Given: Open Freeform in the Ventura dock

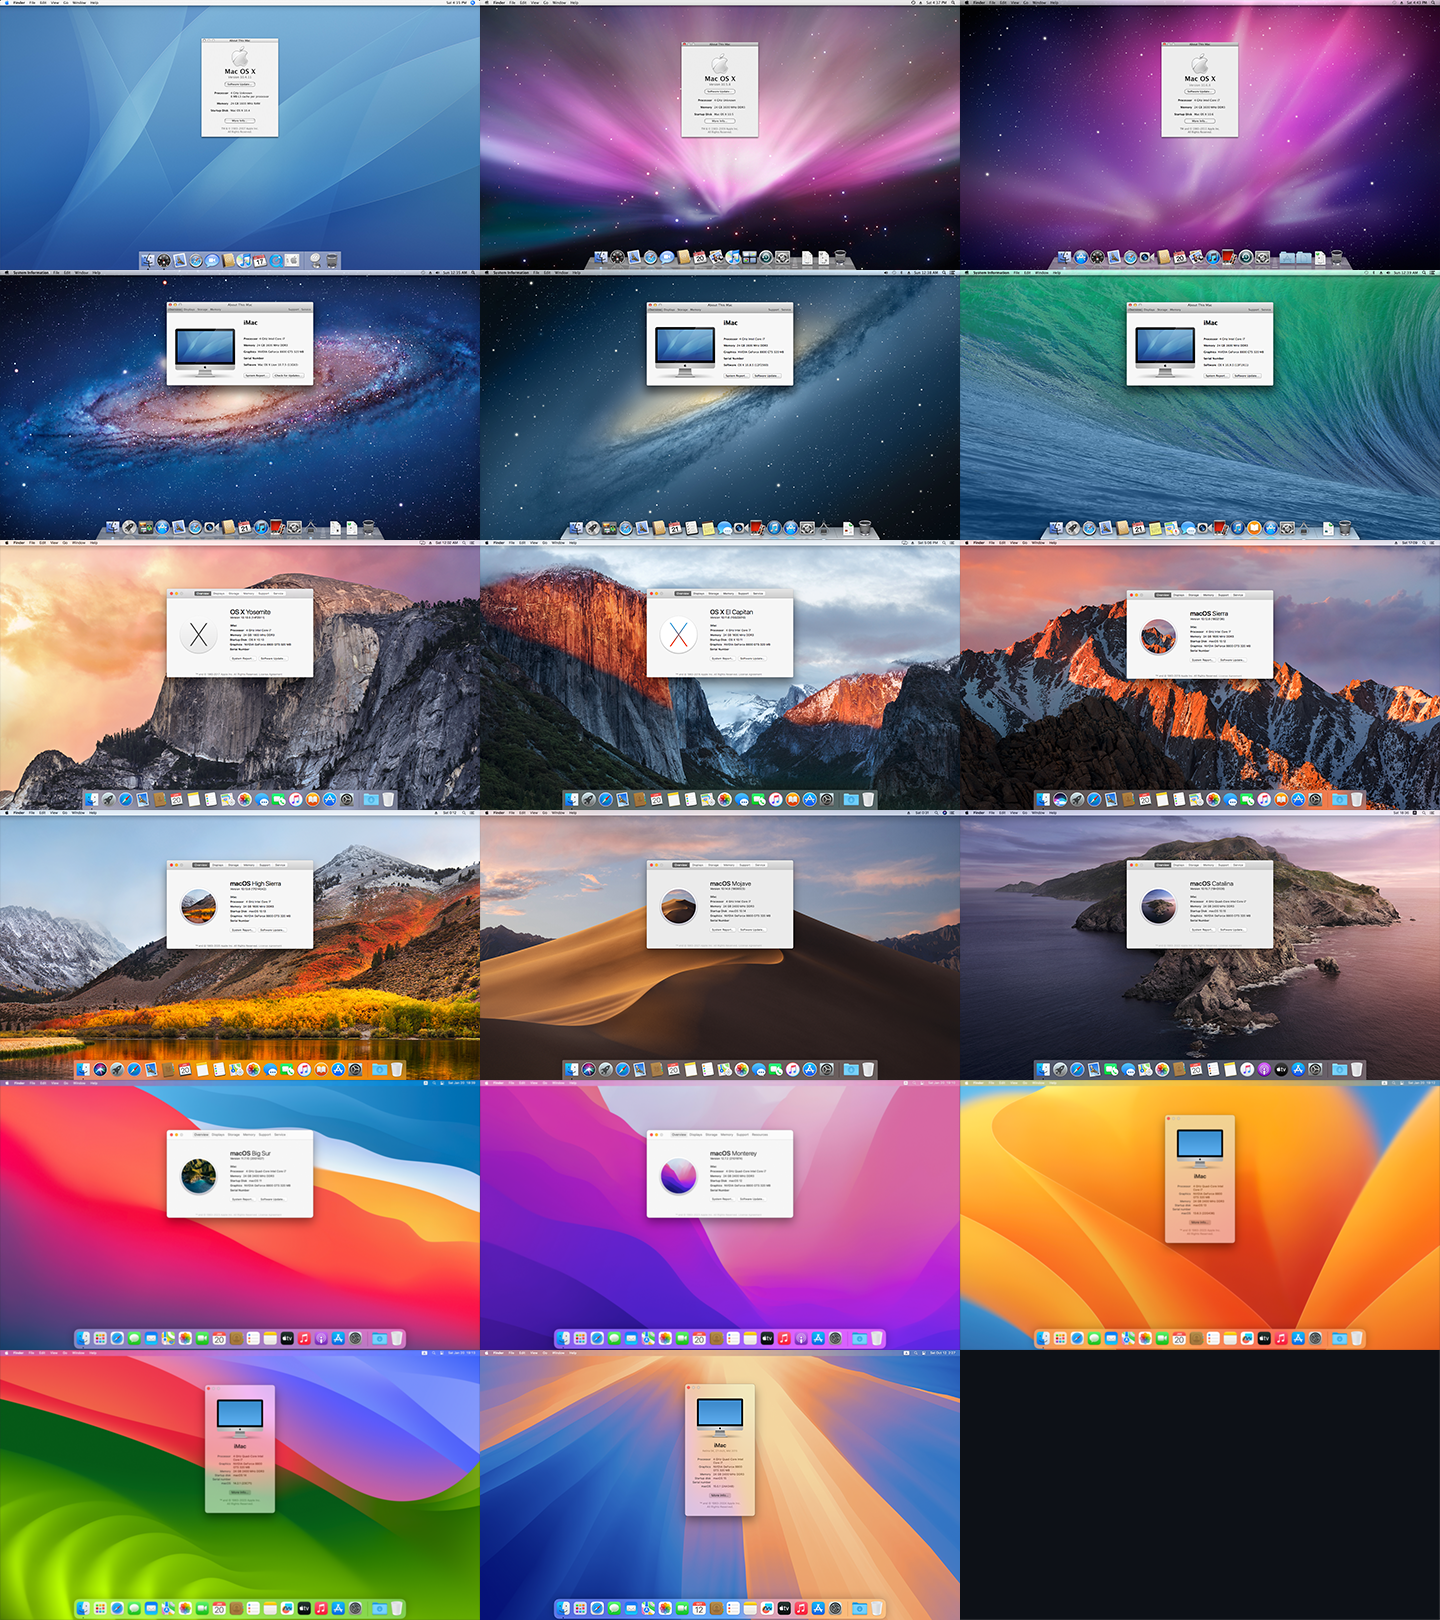Looking at the screenshot, I should (x=1247, y=1338).
